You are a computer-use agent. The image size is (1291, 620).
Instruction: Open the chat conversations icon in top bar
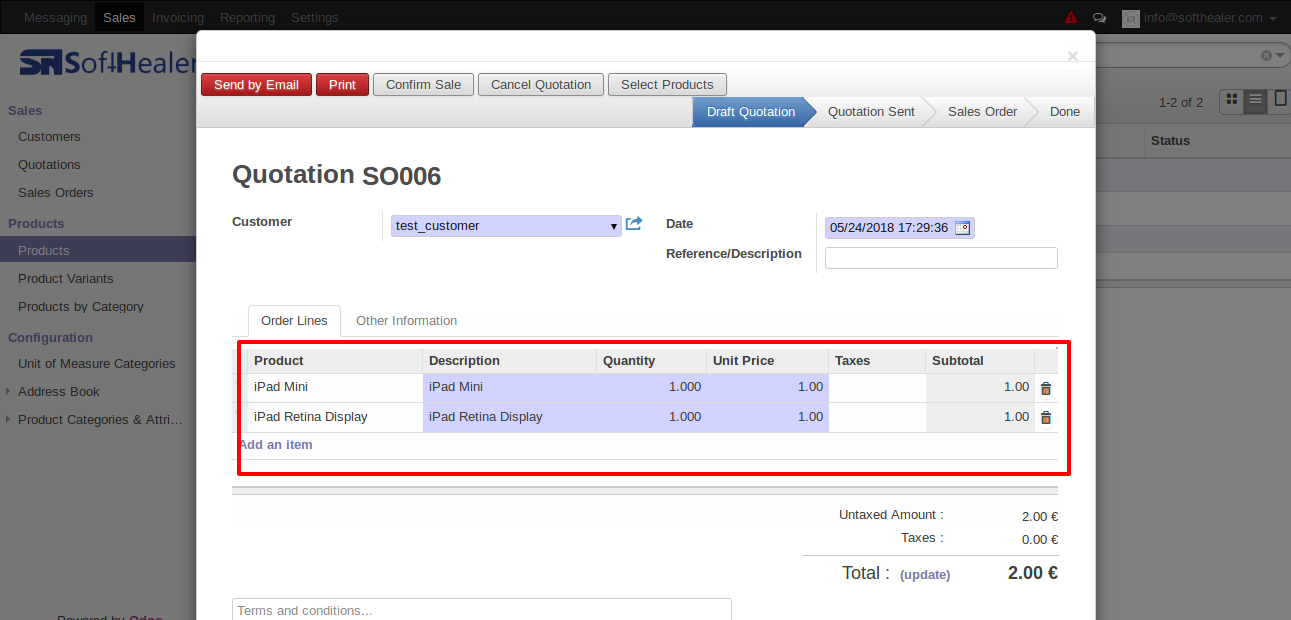click(1100, 17)
